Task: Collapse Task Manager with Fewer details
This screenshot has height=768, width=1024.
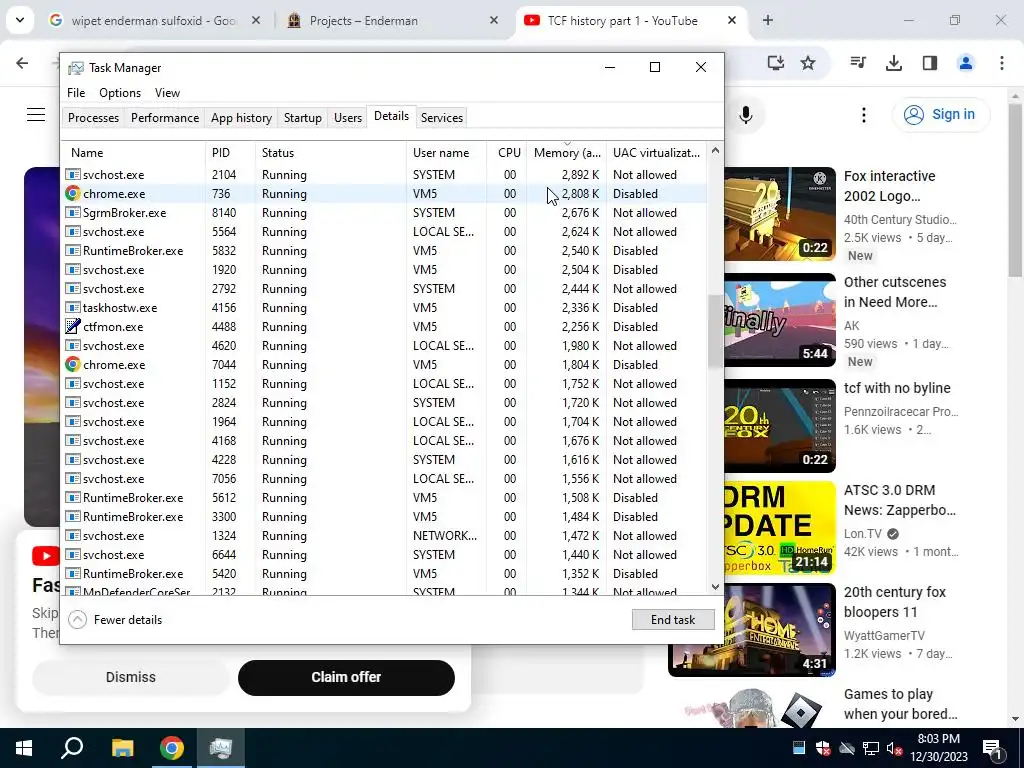Action: tap(116, 620)
